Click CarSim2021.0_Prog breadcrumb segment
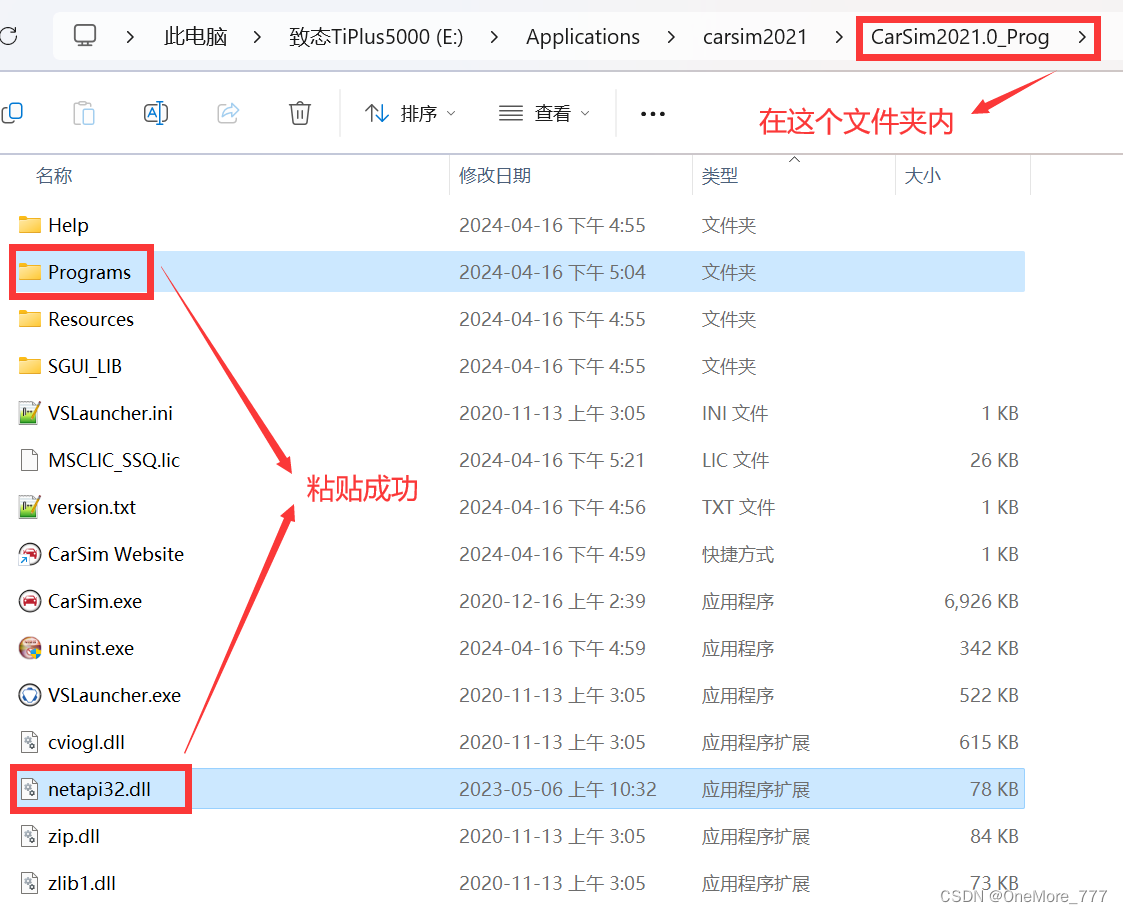The width and height of the screenshot is (1123, 914). [960, 37]
